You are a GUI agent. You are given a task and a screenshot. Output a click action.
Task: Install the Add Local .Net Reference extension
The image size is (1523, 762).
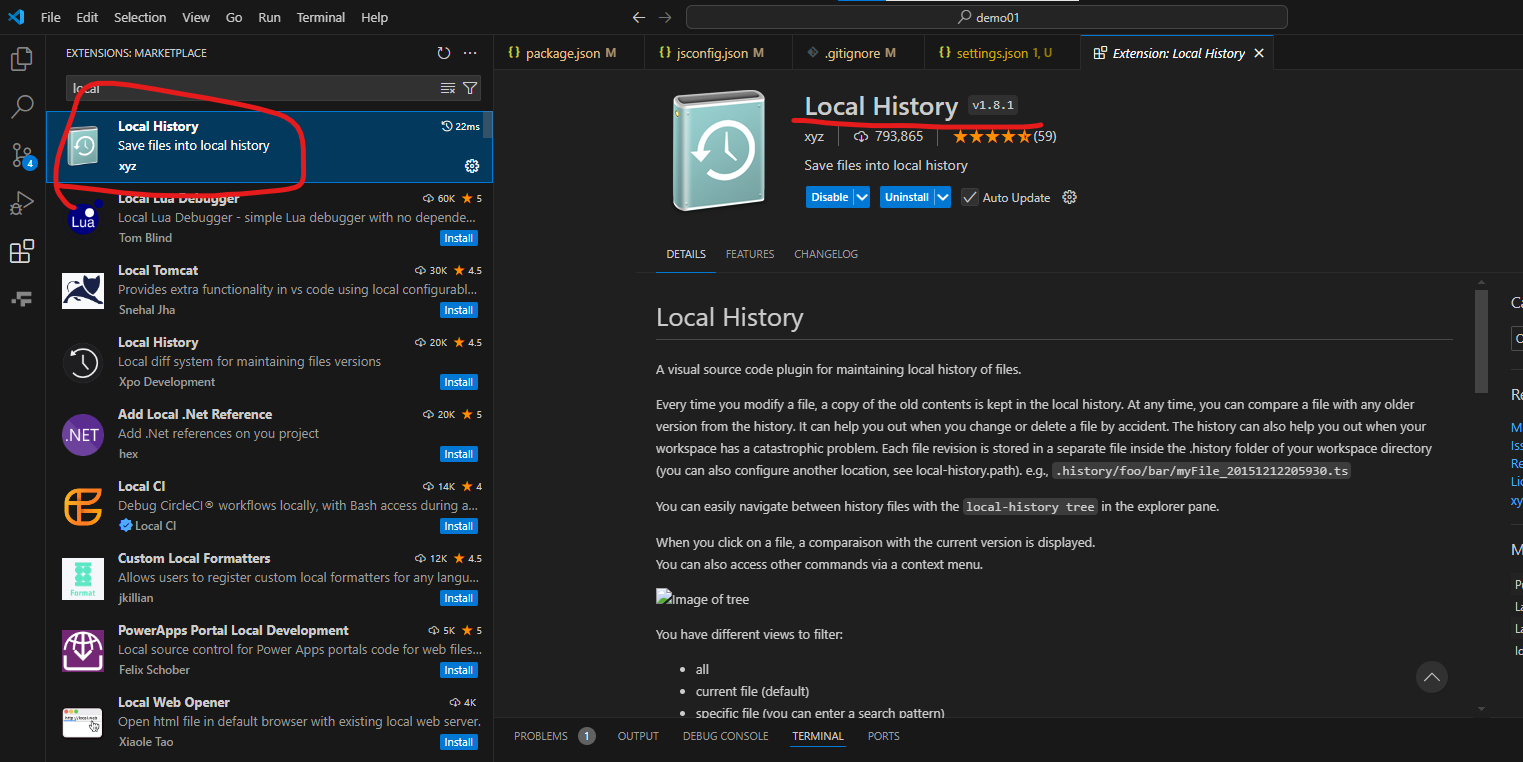pyautogui.click(x=459, y=454)
